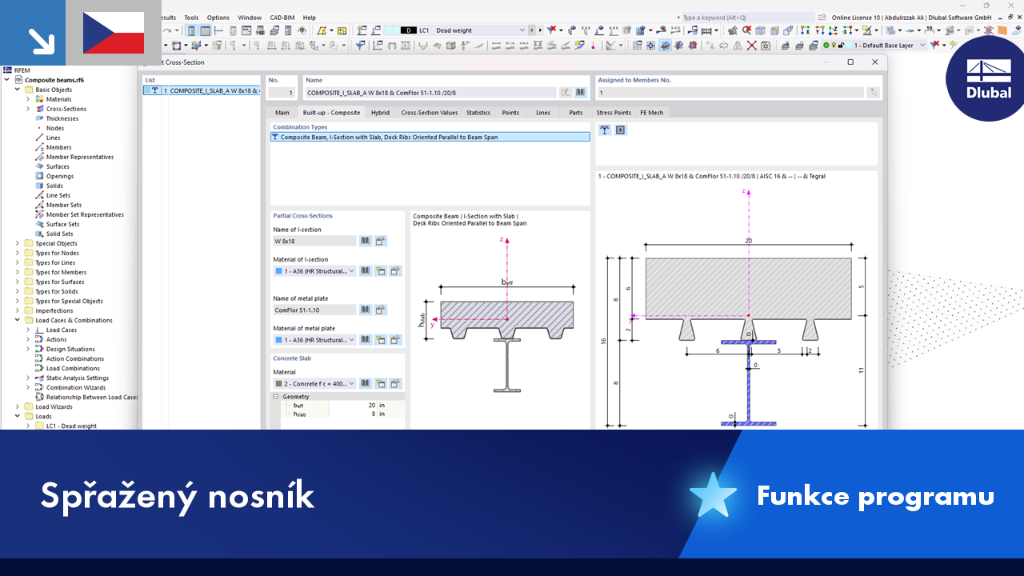Click the h_slab value 8 field

click(353, 414)
